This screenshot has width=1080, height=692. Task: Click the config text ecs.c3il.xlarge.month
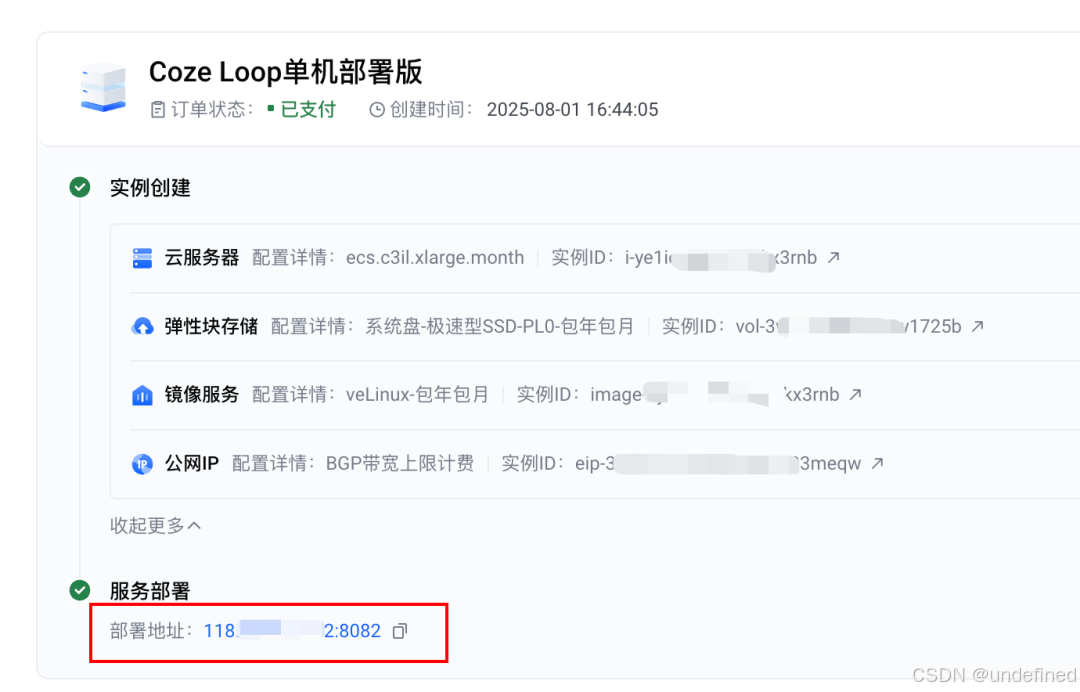[435, 258]
